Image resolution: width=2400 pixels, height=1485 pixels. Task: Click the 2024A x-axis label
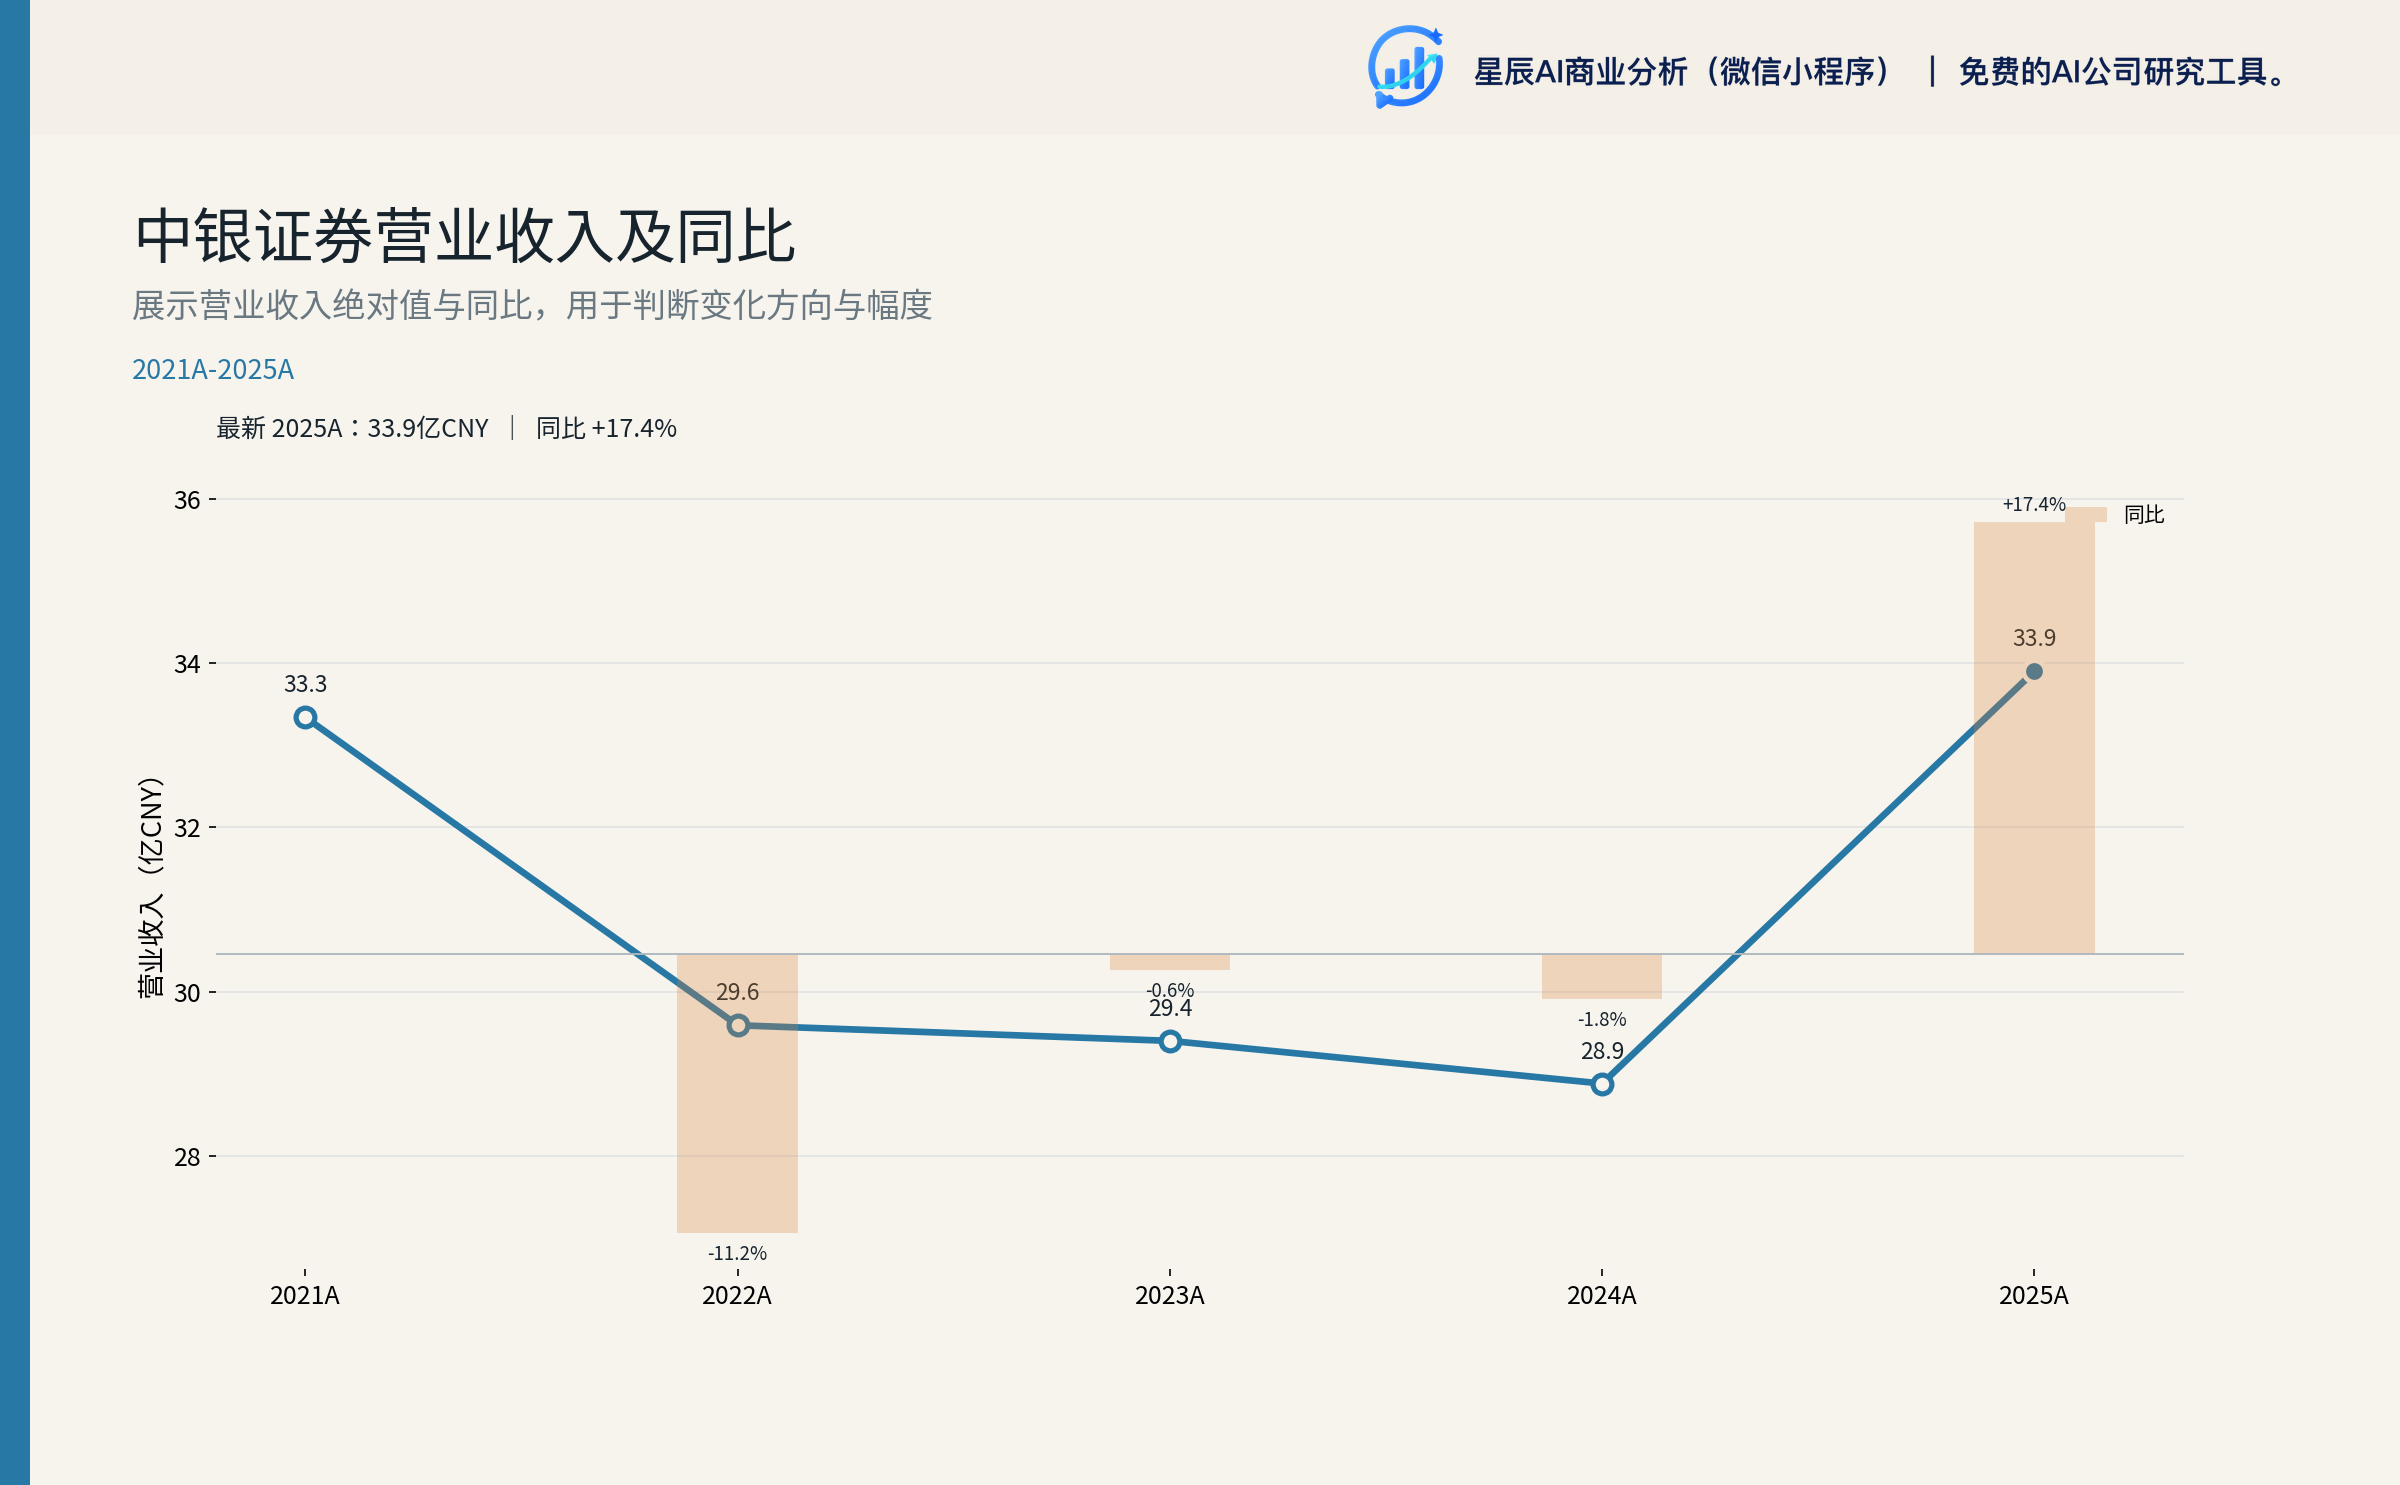[1602, 1296]
